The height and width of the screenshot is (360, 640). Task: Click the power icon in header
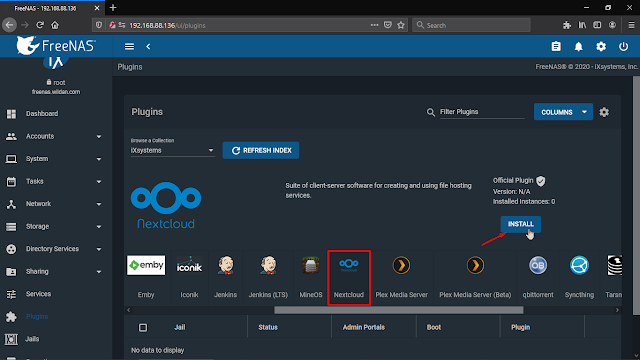(623, 47)
